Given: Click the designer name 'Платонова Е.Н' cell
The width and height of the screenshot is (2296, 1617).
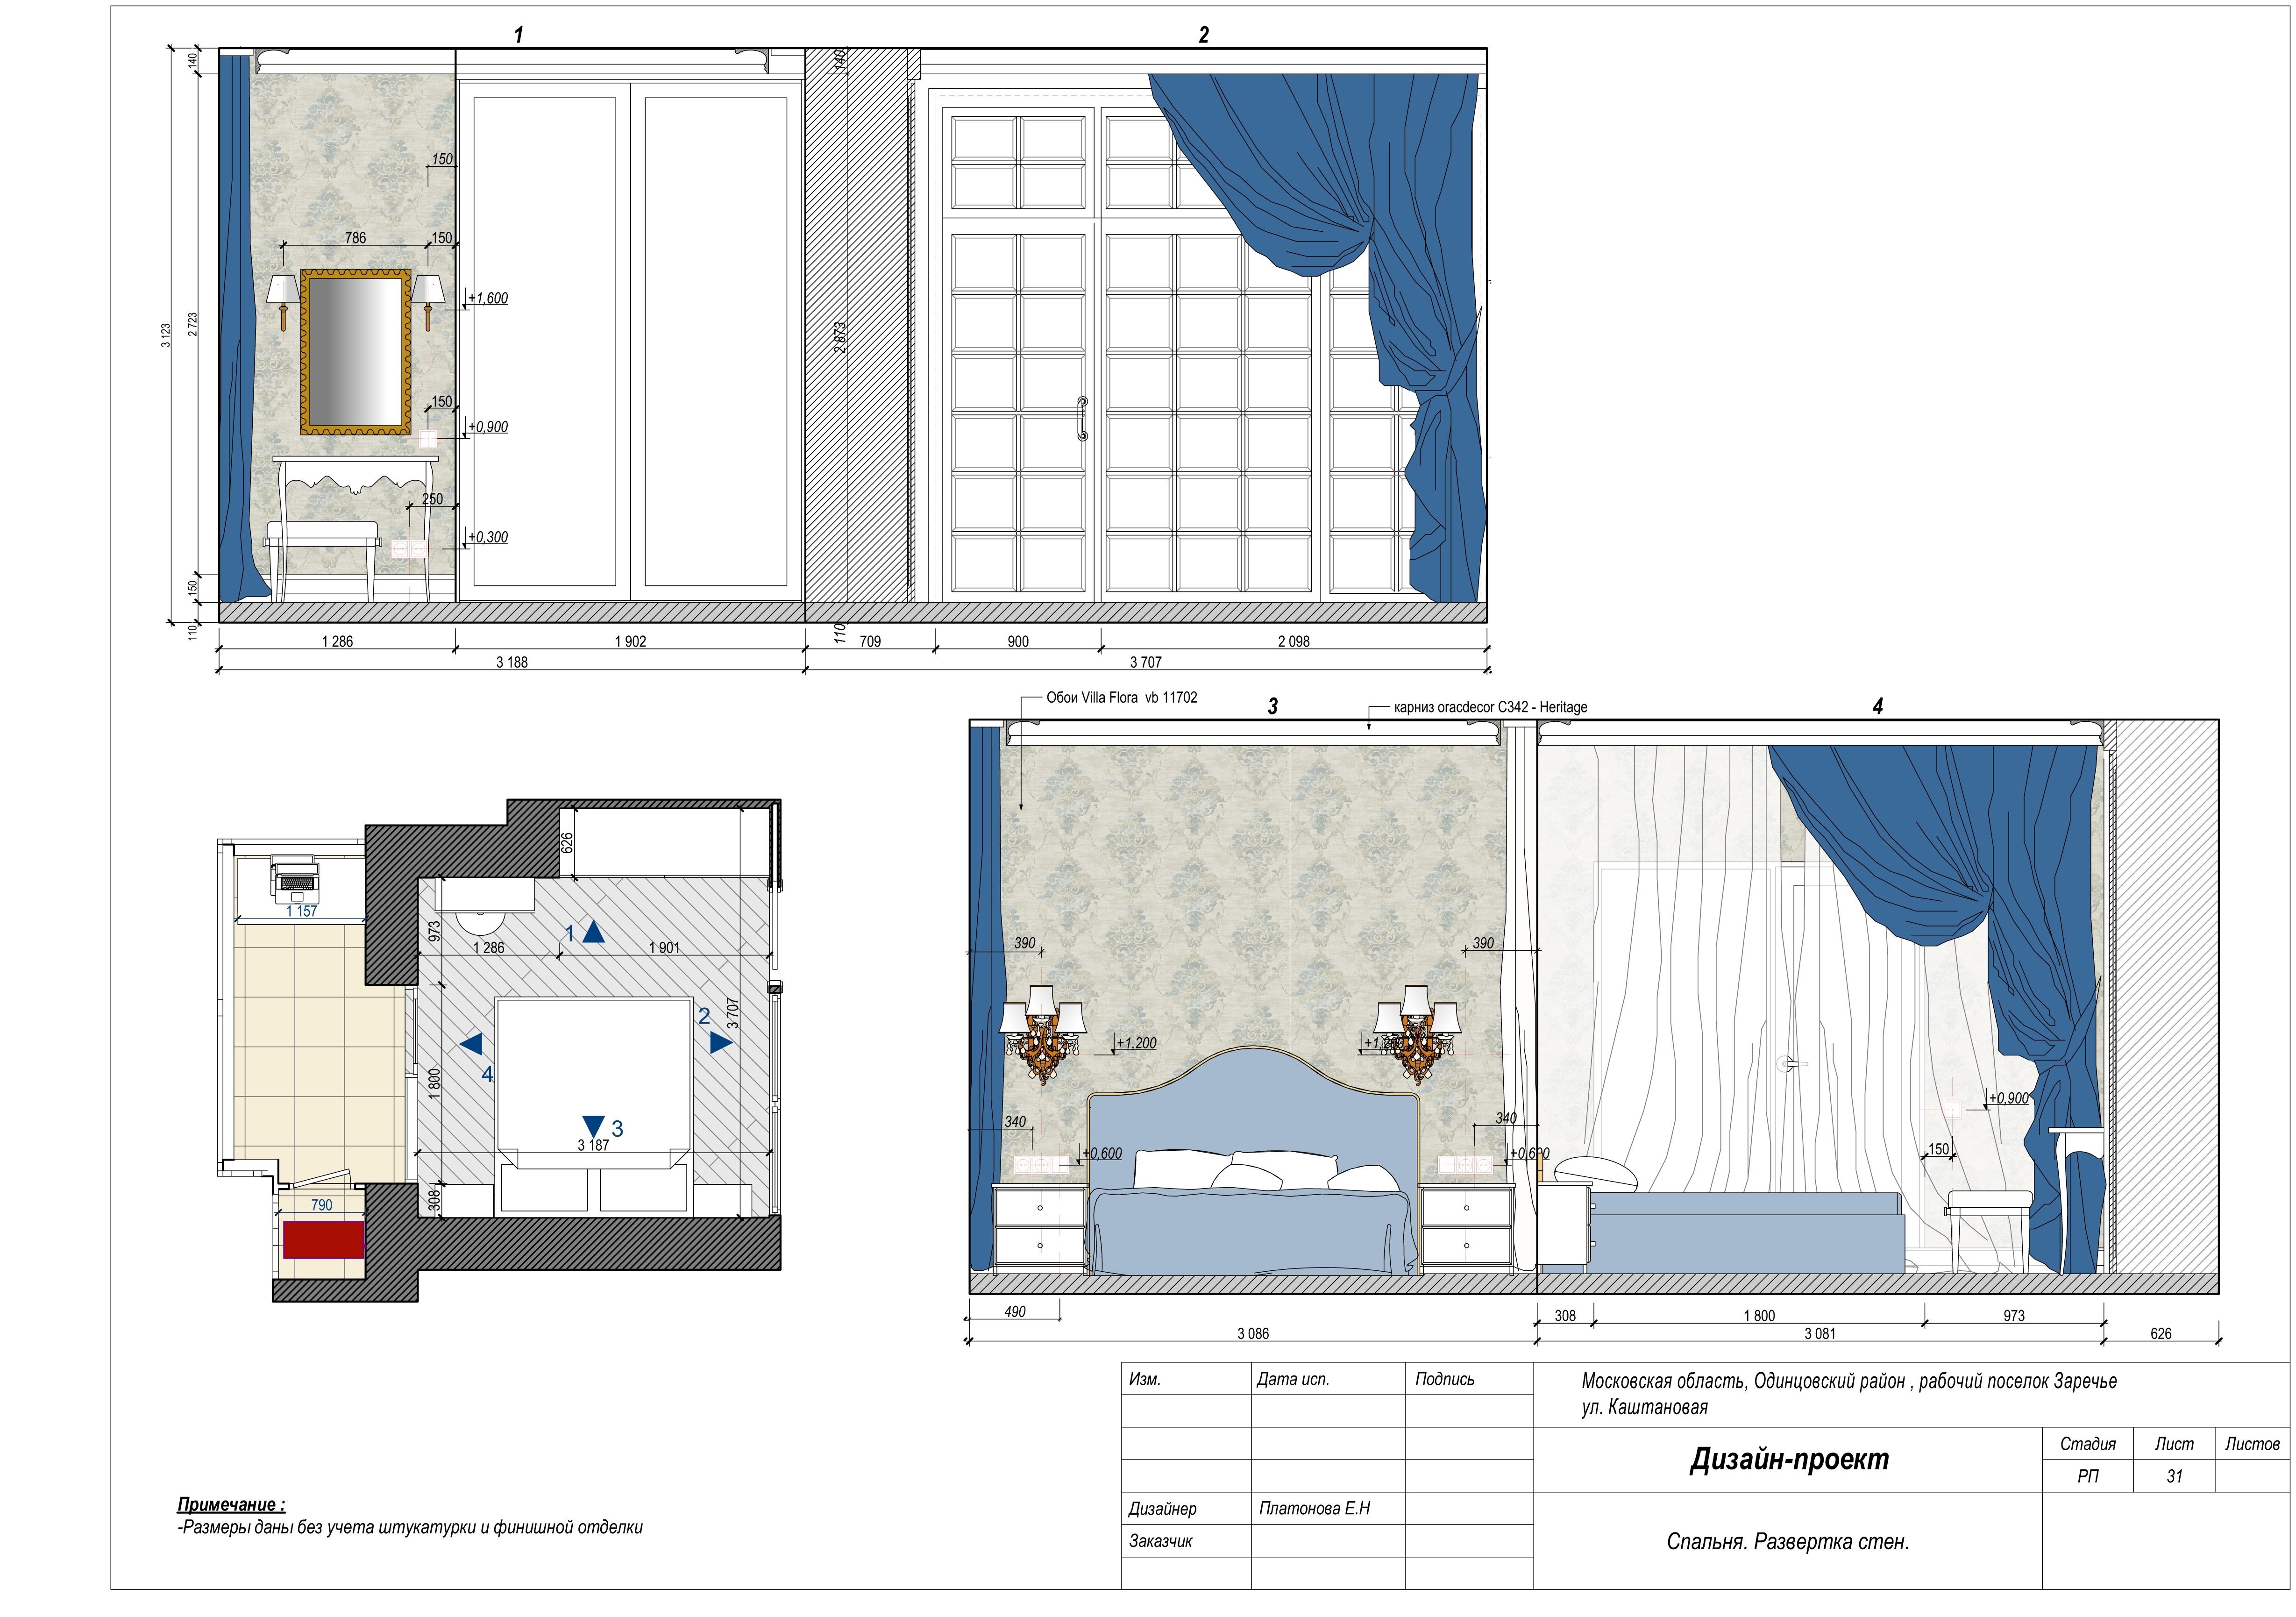Looking at the screenshot, I should (1314, 1508).
